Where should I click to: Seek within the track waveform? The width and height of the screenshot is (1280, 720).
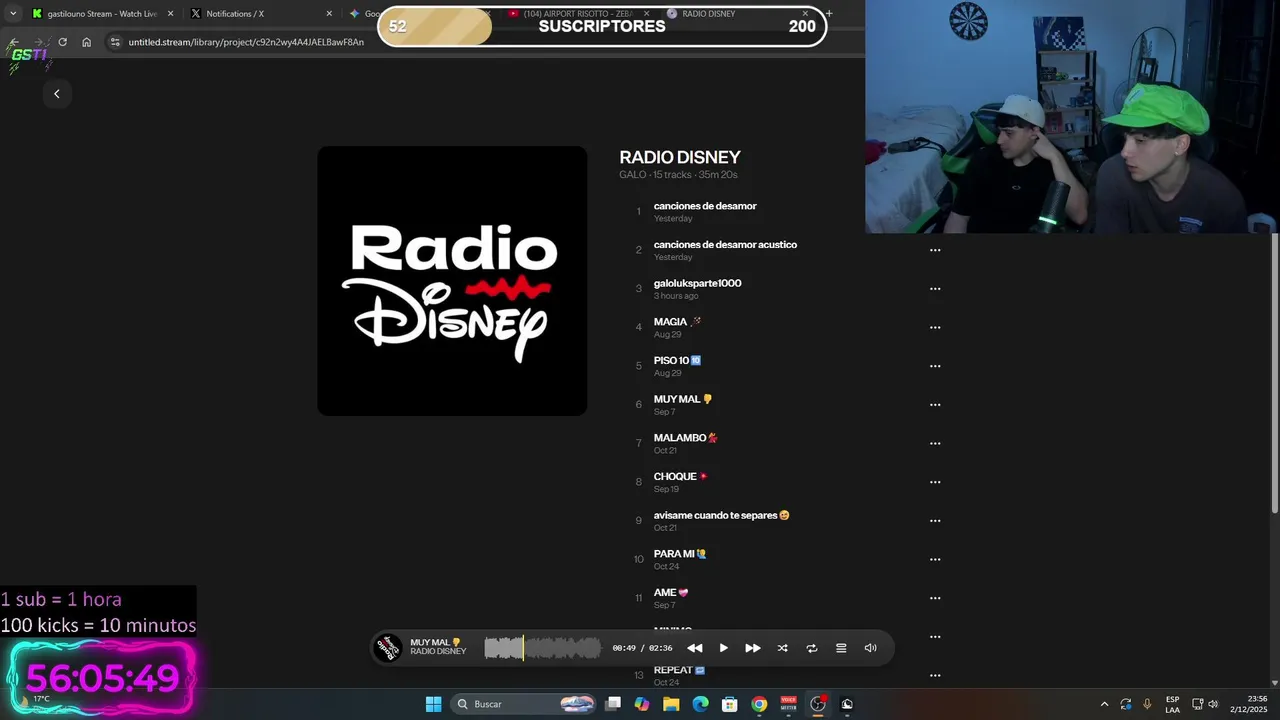coord(542,648)
